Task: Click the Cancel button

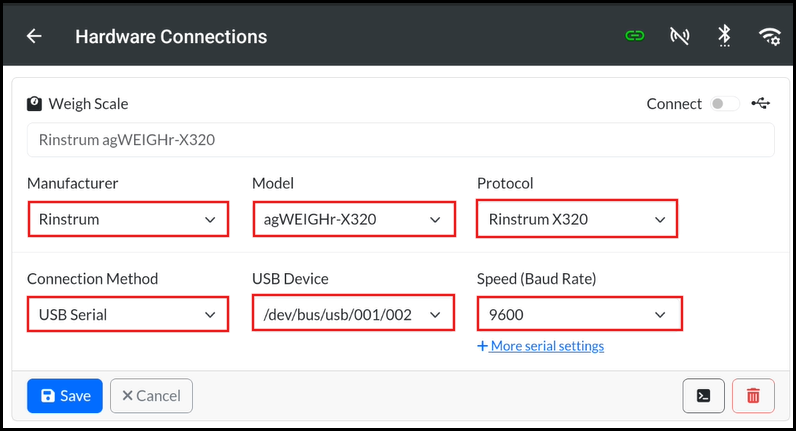Action: (151, 395)
